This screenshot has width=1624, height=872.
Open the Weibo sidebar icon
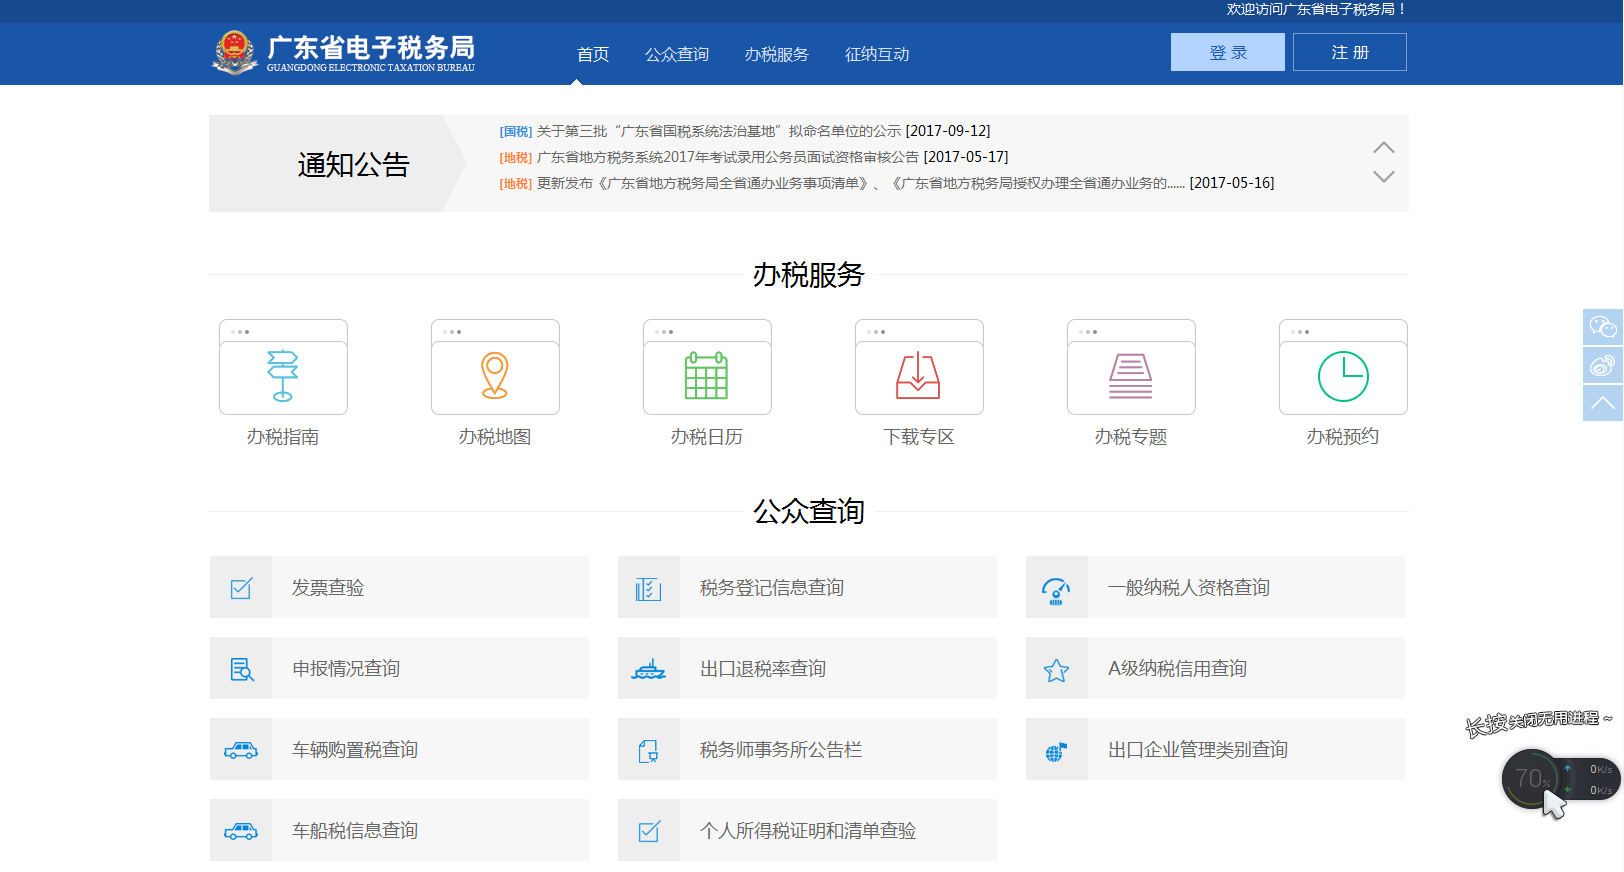[x=1603, y=365]
